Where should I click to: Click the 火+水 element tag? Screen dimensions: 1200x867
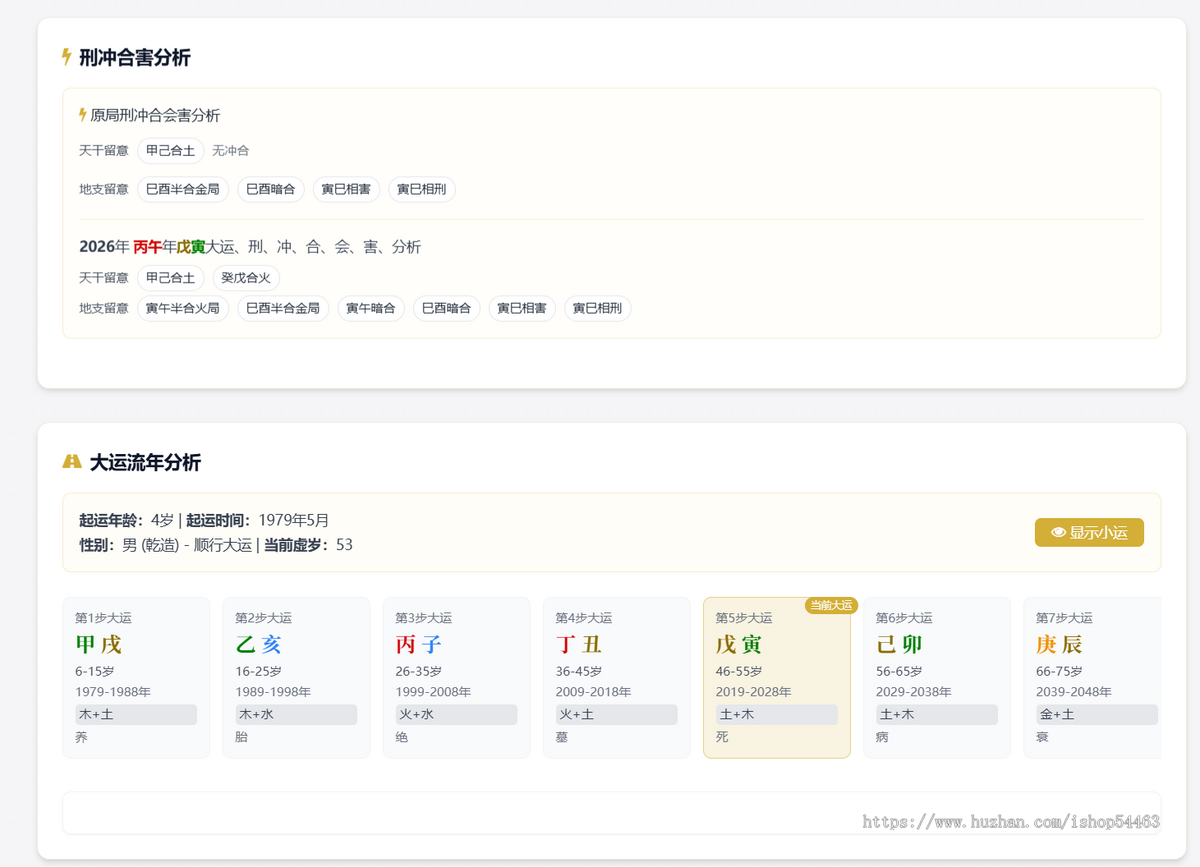[x=456, y=715]
